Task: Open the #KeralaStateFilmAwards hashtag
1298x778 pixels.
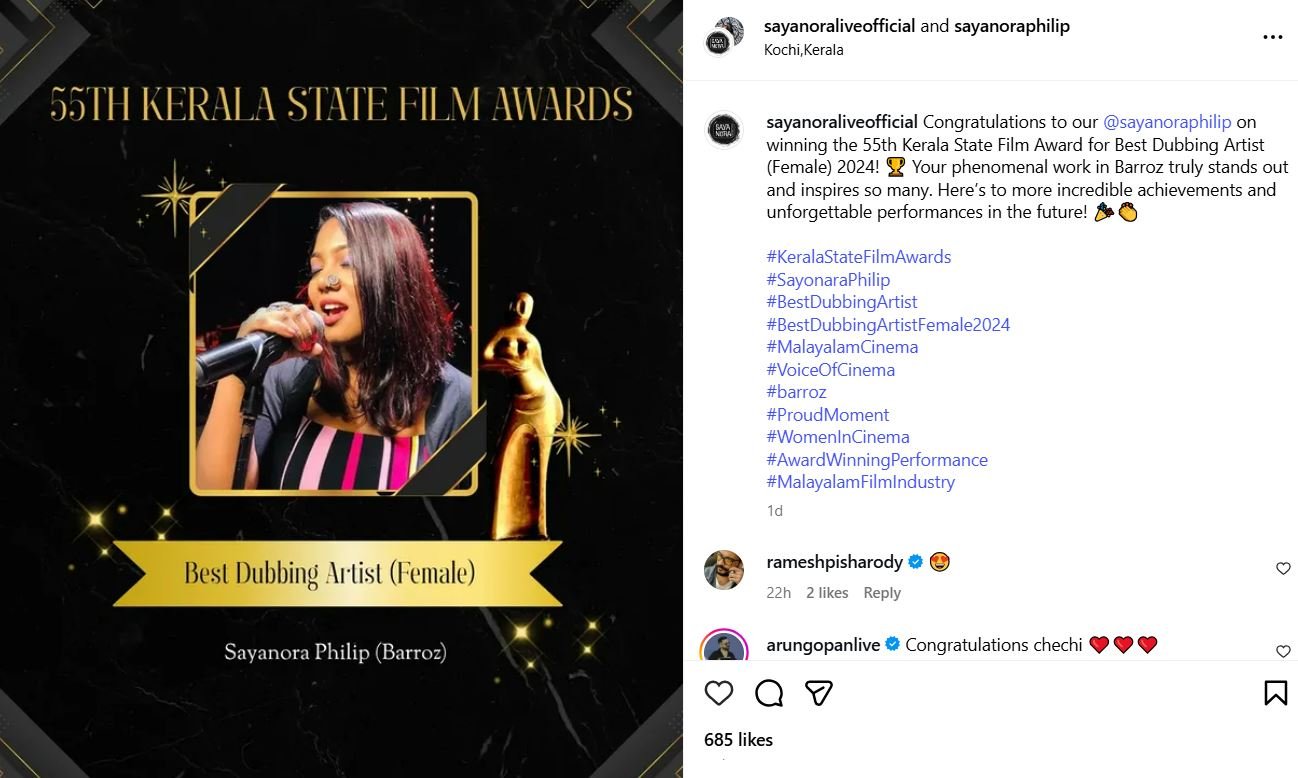Action: (858, 257)
